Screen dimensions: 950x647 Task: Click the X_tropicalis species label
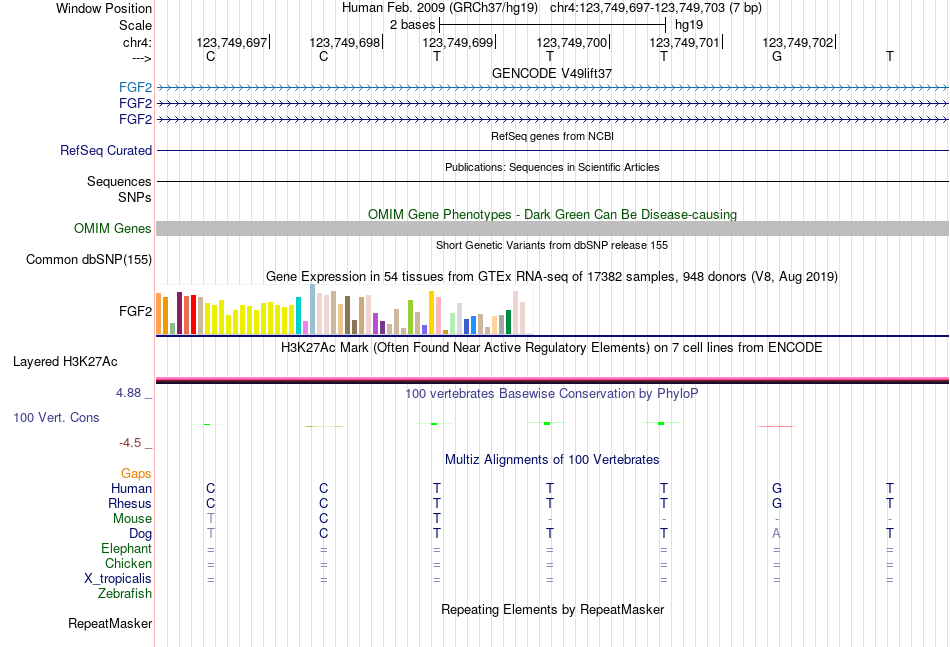pyautogui.click(x=118, y=579)
